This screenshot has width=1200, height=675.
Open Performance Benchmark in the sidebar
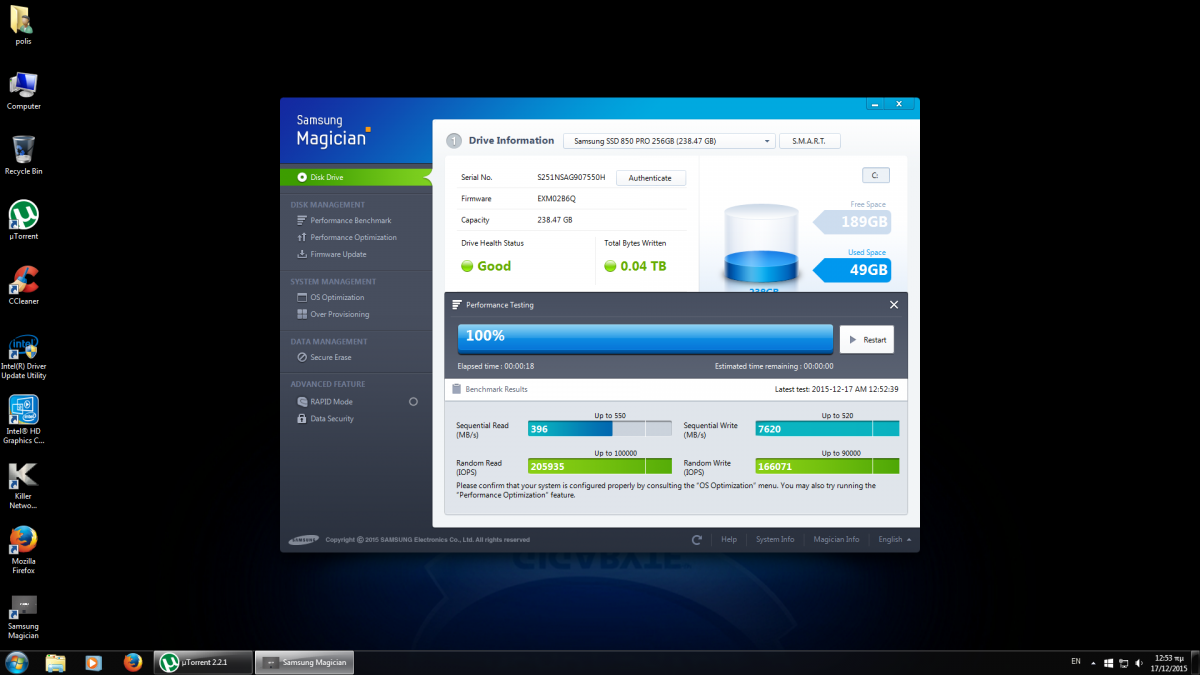coord(350,220)
